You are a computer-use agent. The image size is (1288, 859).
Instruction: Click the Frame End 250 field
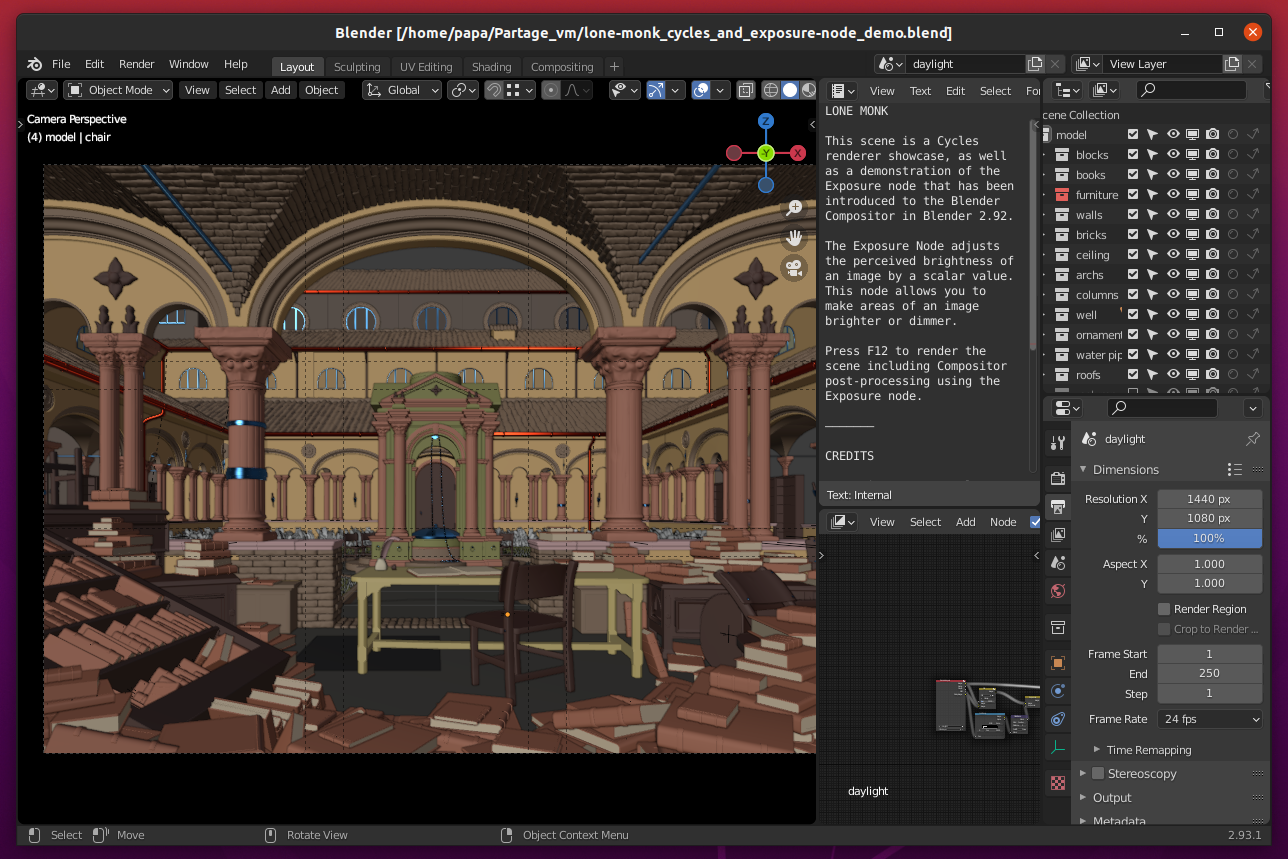tap(1210, 674)
